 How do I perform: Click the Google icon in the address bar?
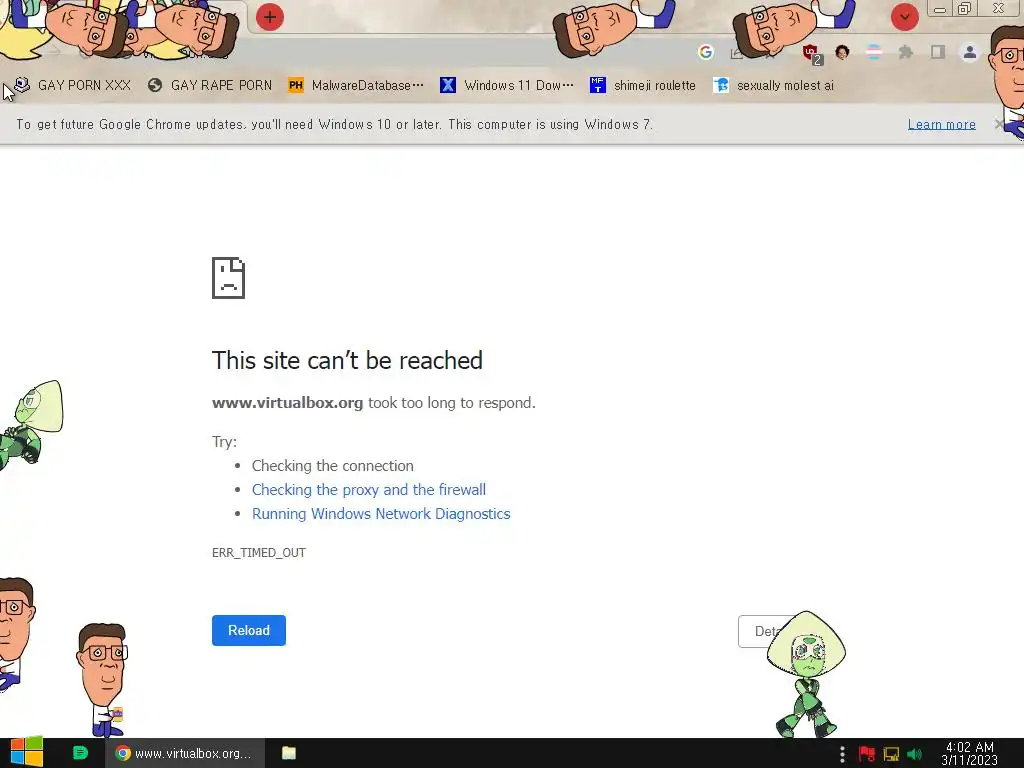coord(705,52)
